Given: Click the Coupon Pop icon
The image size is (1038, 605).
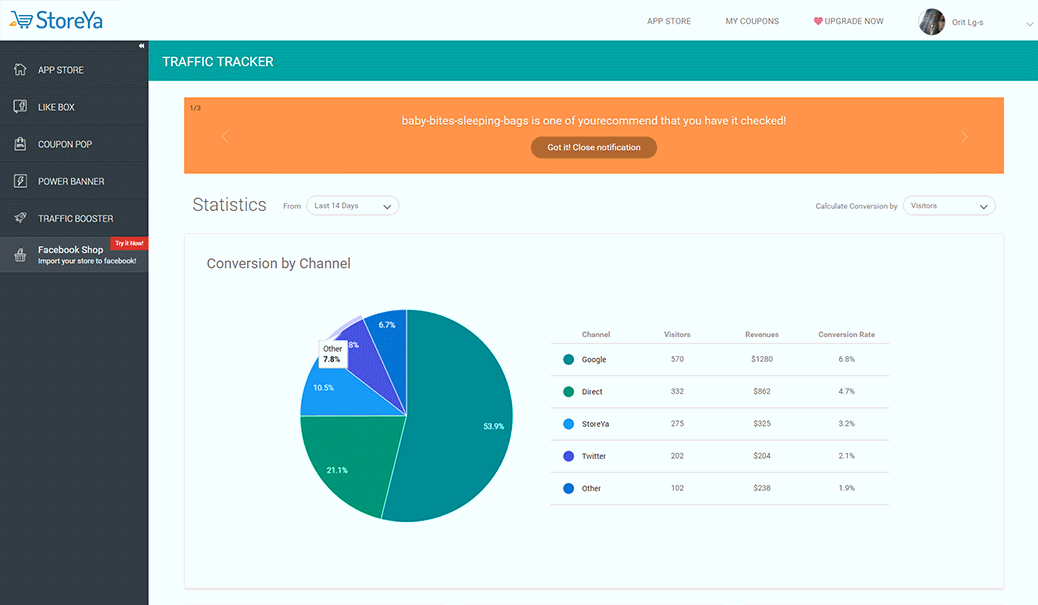Looking at the screenshot, I should click(21, 144).
